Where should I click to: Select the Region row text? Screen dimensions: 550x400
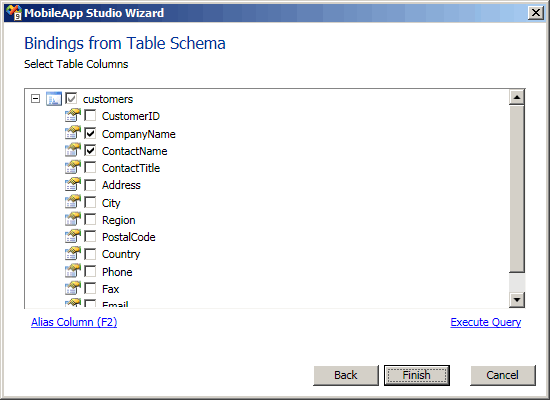(119, 220)
